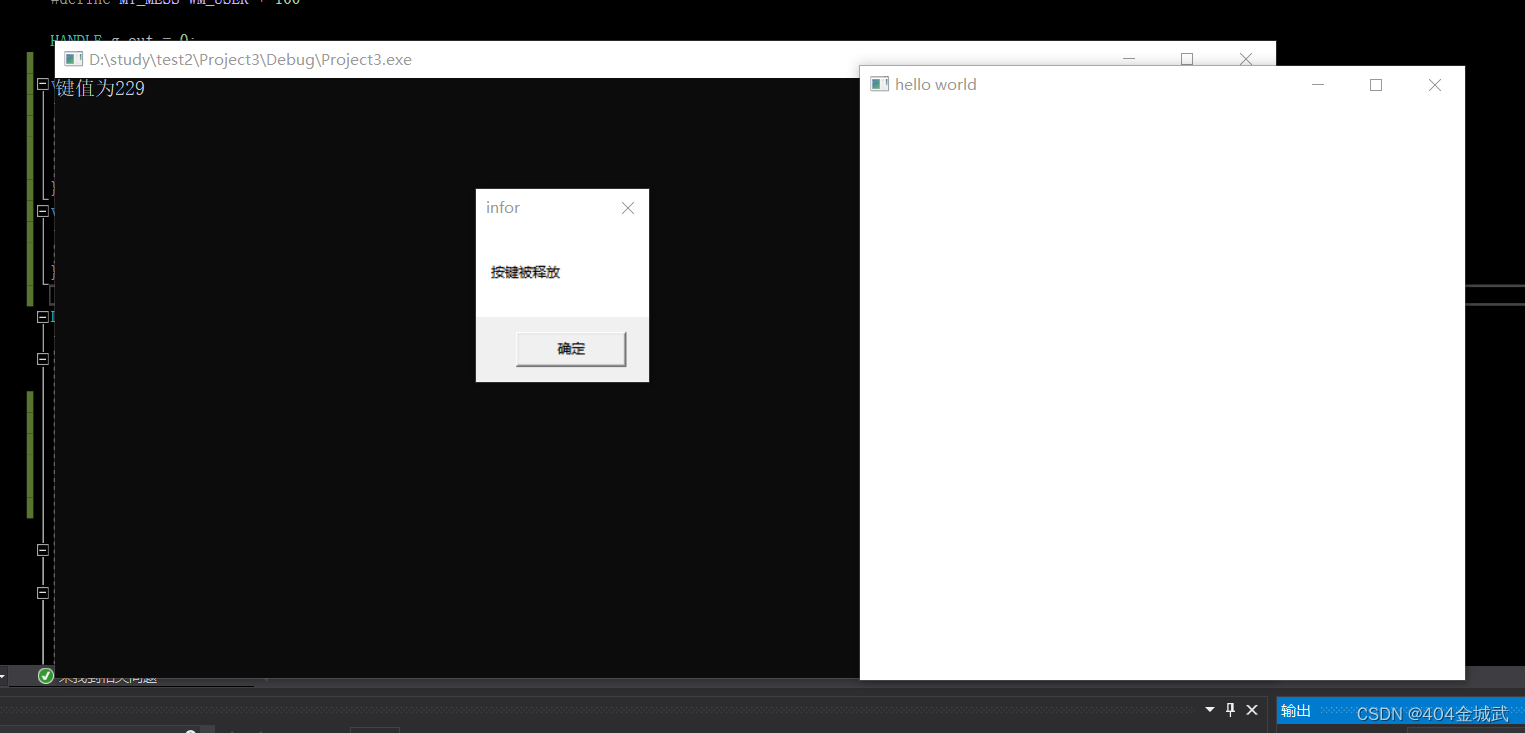
Task: Minimize the hello world window
Action: 1318,85
